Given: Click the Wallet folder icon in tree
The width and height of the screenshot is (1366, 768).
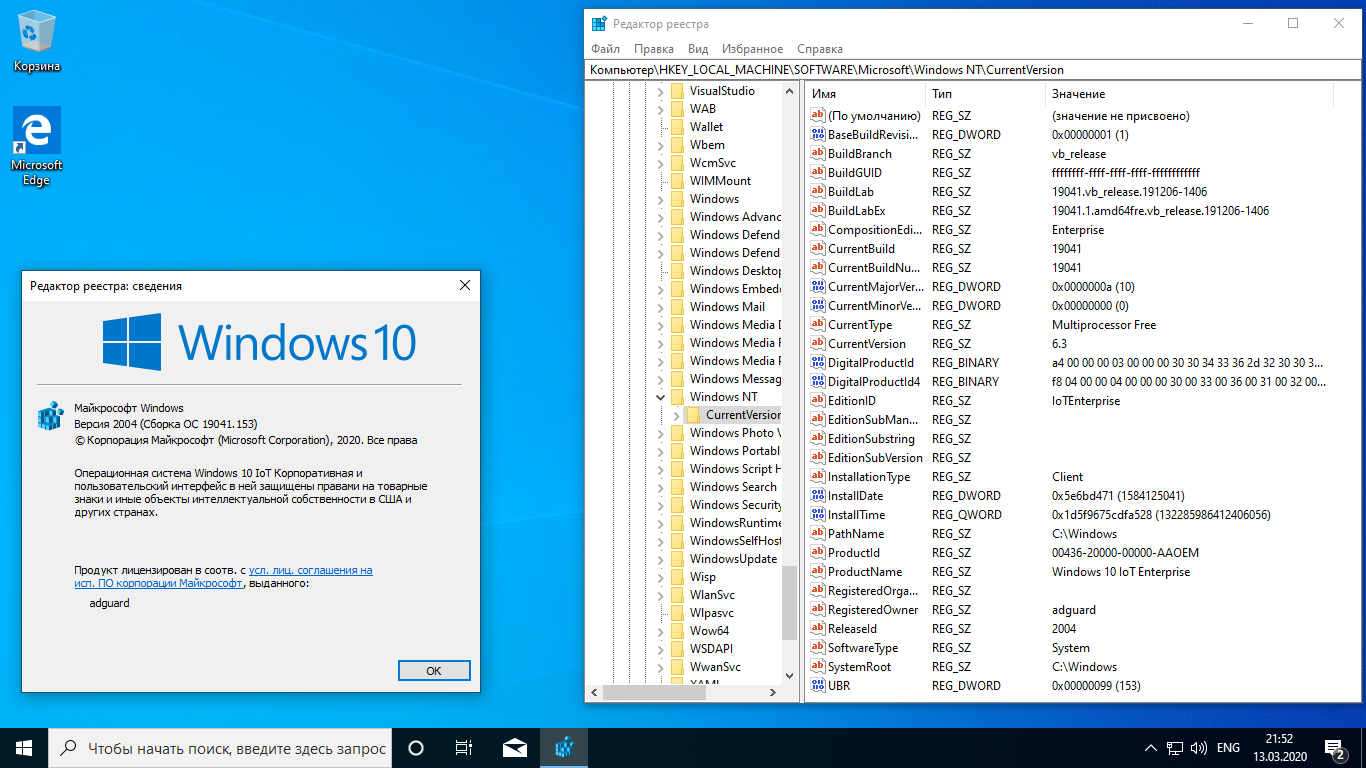Looking at the screenshot, I should click(x=677, y=127).
